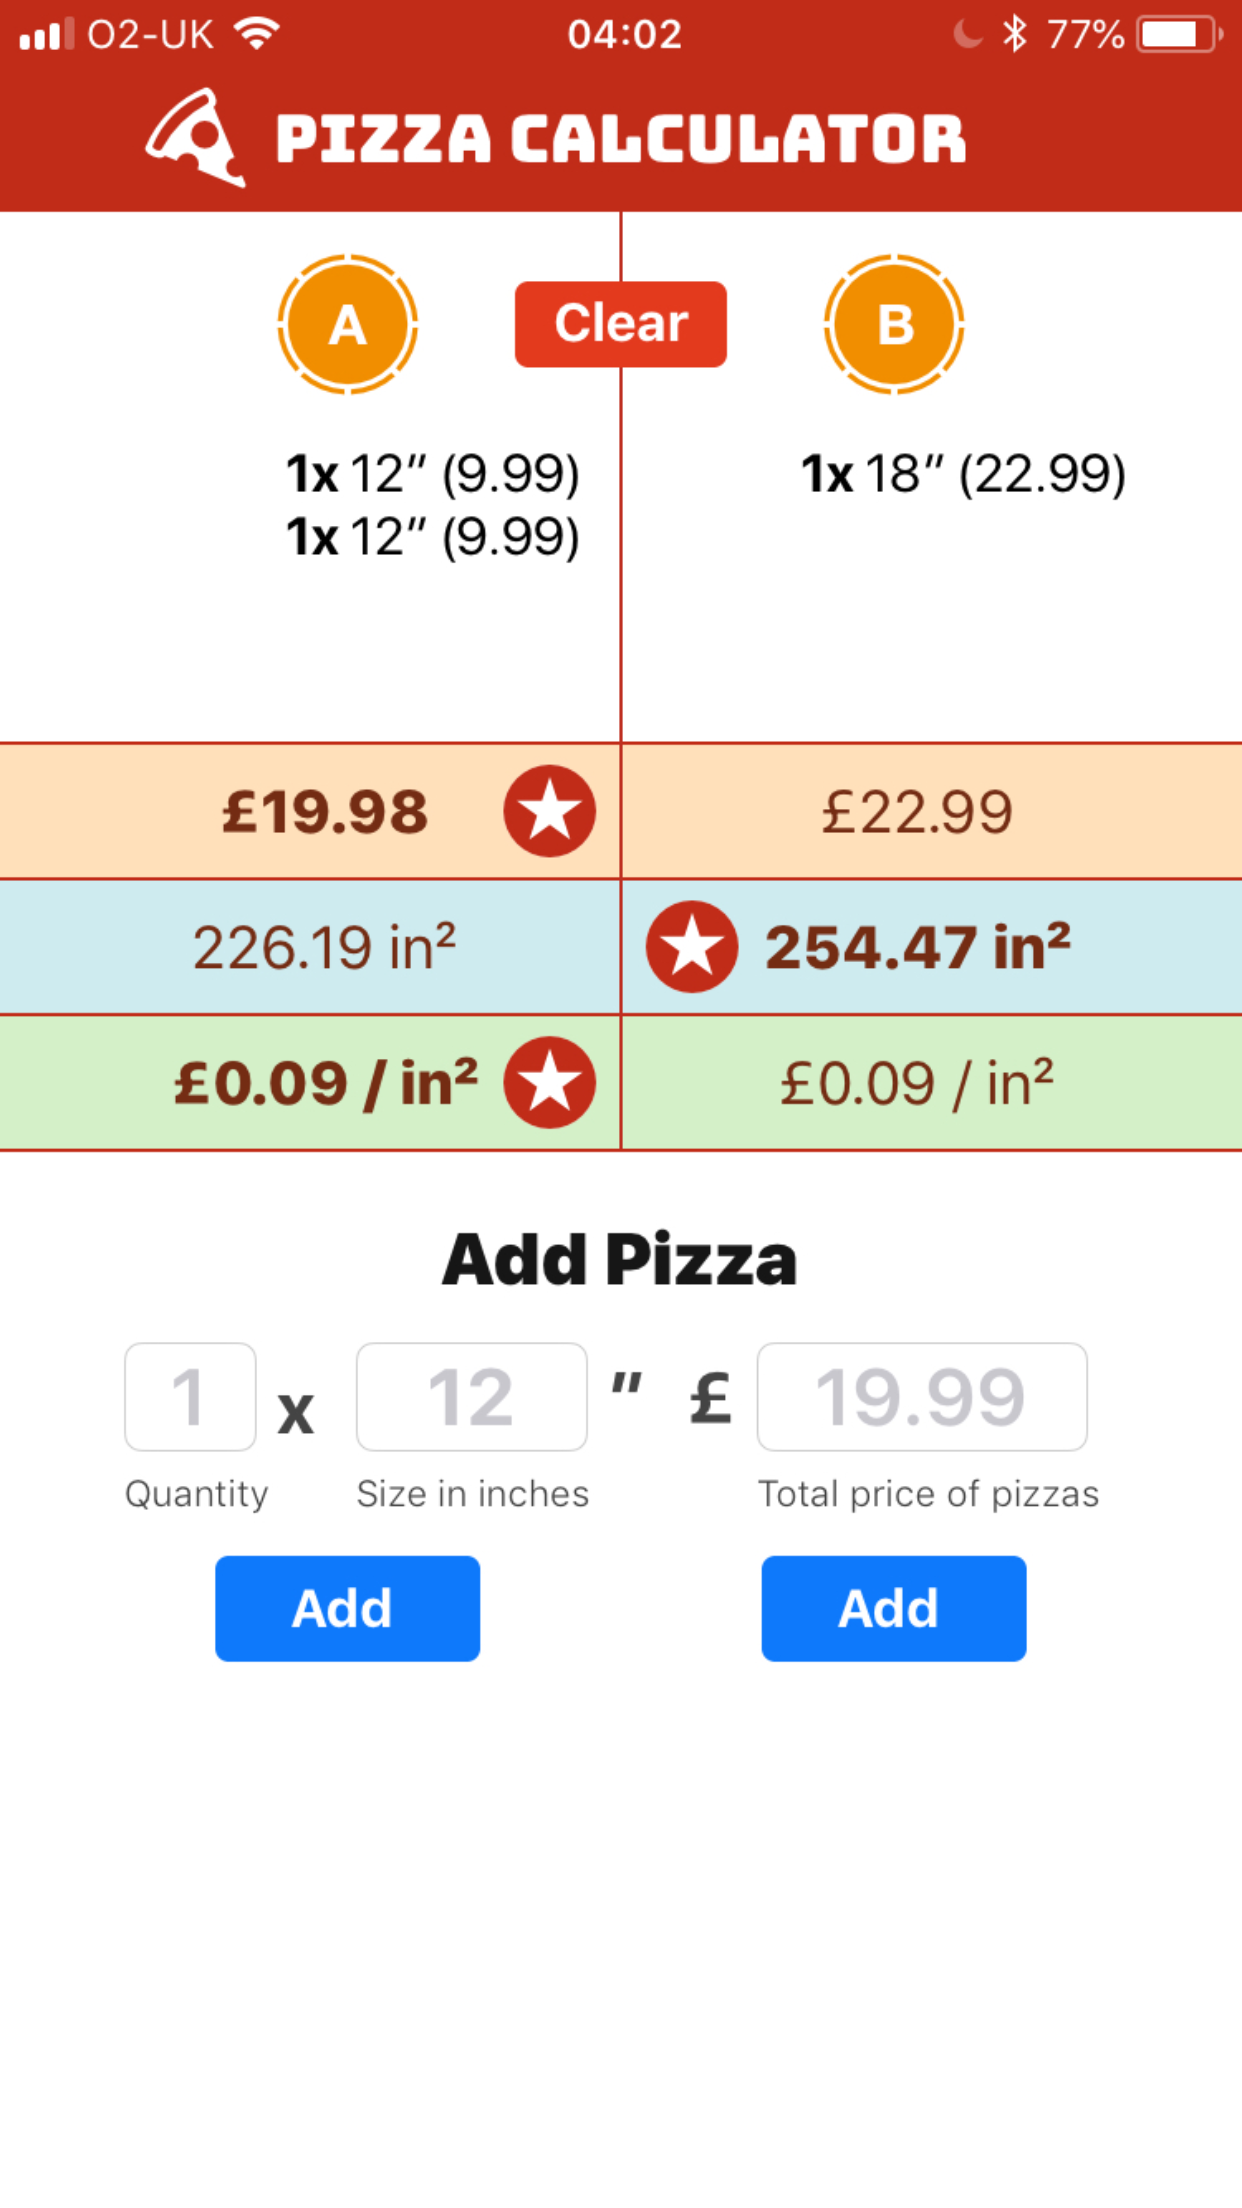Tap the 226.19 in² area for column A

[x=325, y=946]
